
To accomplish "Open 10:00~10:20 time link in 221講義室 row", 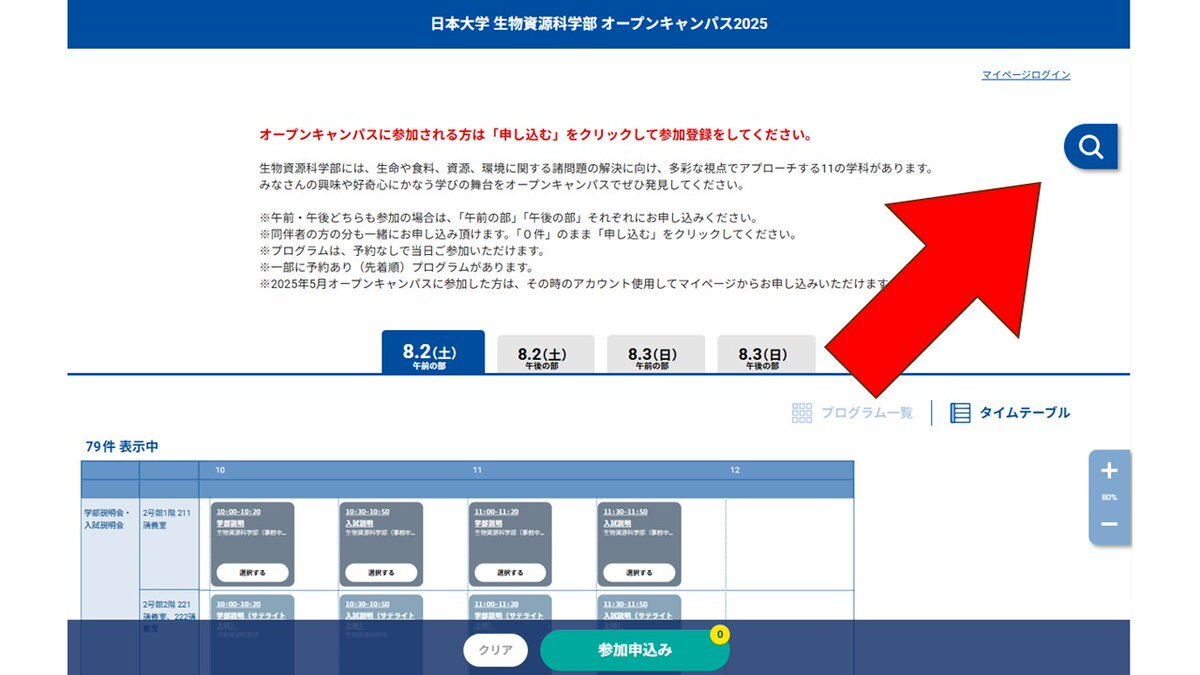I will pyautogui.click(x=238, y=604).
